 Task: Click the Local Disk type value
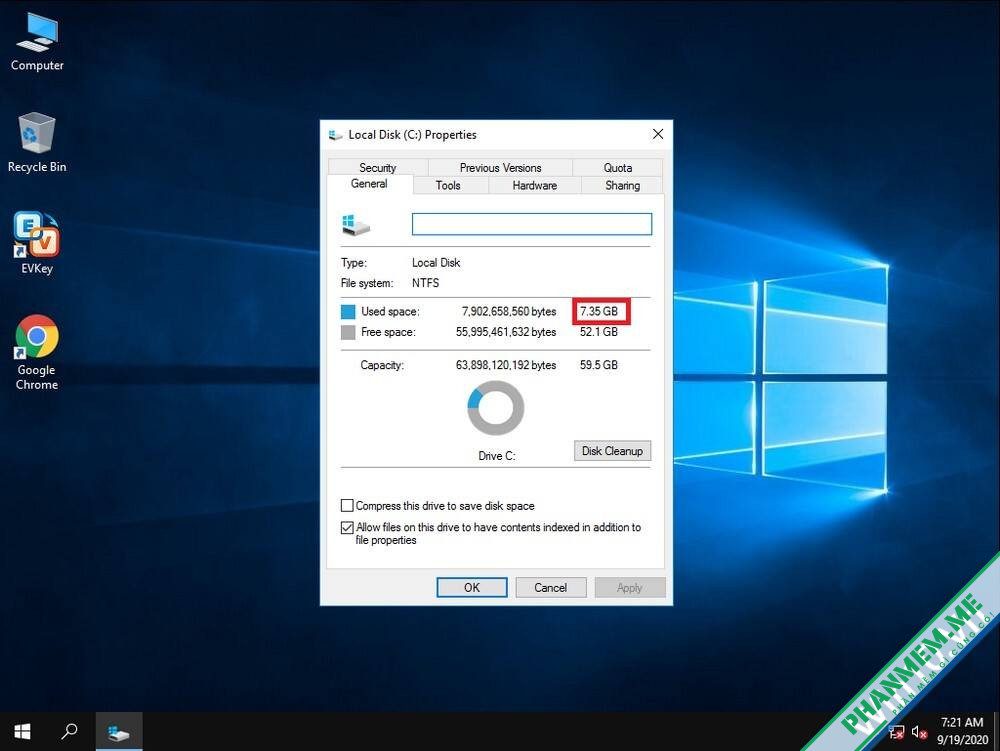pos(436,263)
